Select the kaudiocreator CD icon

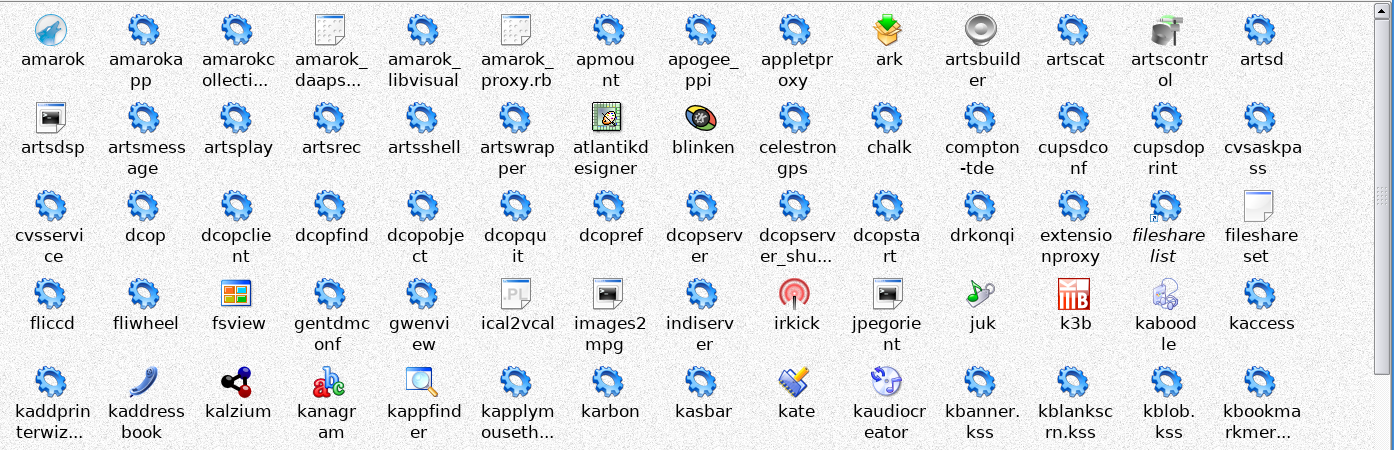pyautogui.click(x=888, y=382)
